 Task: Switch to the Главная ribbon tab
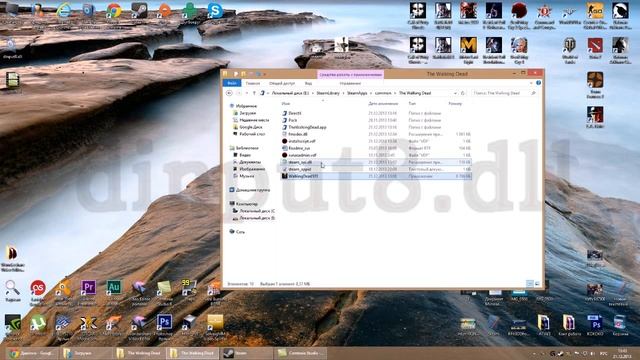[x=253, y=83]
